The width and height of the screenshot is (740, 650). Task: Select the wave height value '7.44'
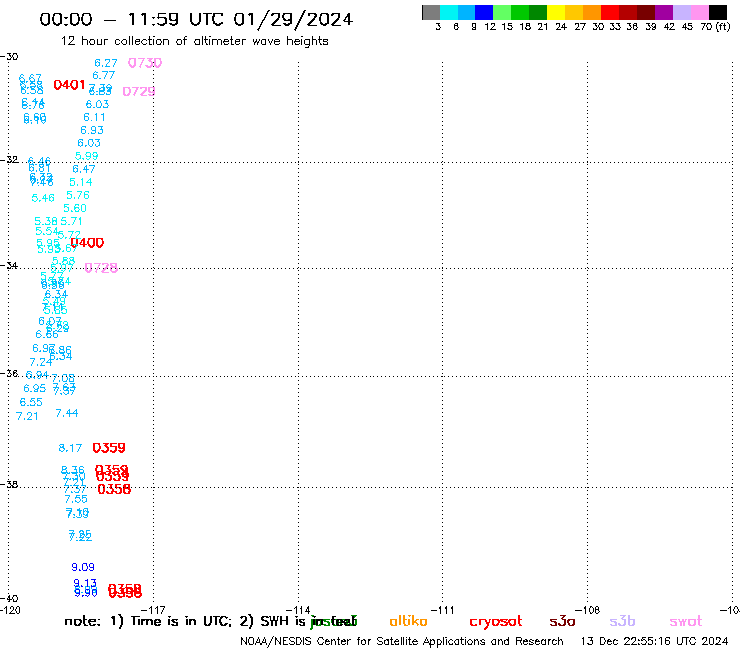[x=67, y=414]
